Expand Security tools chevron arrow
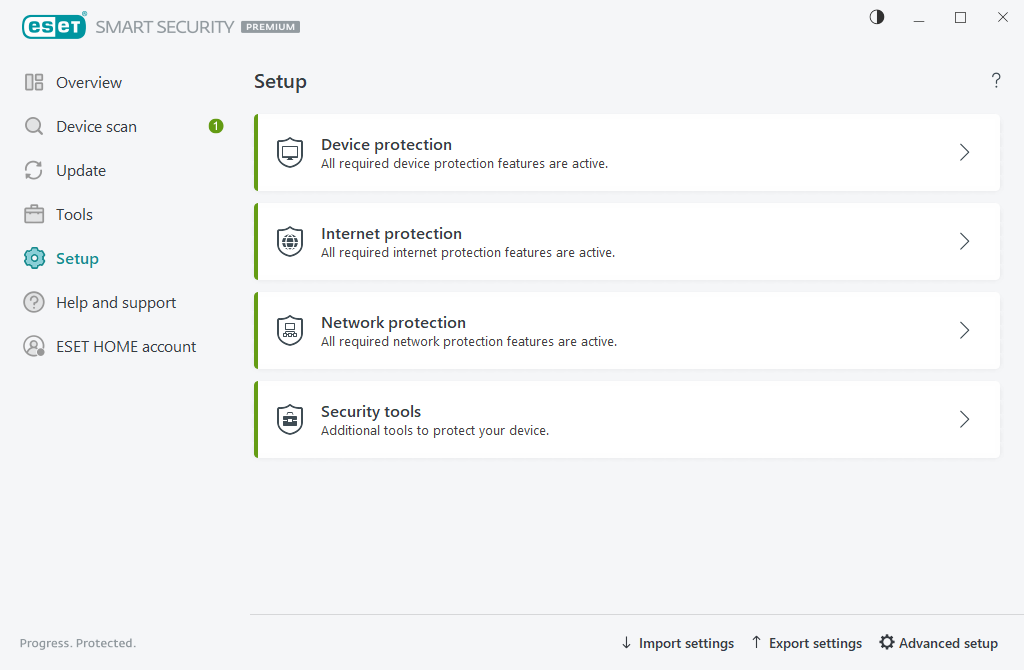 [964, 419]
